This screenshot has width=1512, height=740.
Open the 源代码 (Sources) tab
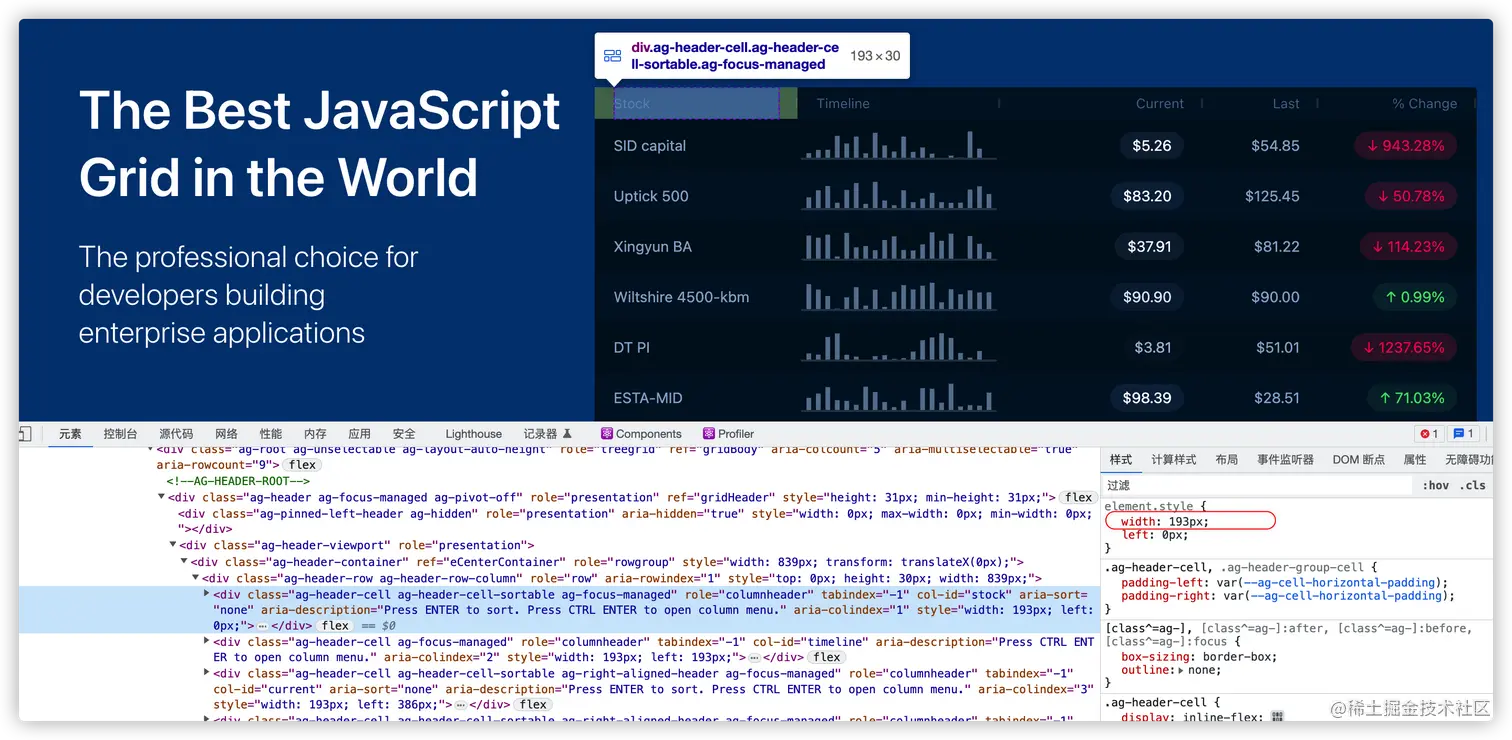176,434
